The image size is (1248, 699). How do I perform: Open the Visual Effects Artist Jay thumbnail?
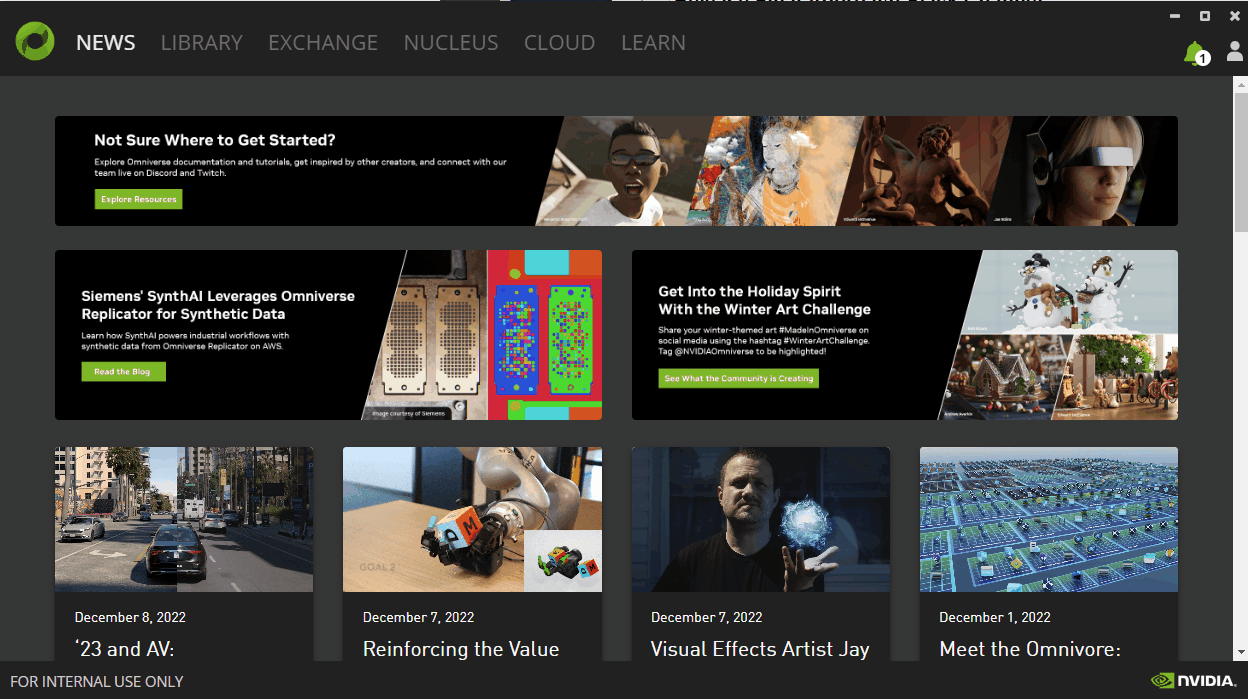point(760,519)
